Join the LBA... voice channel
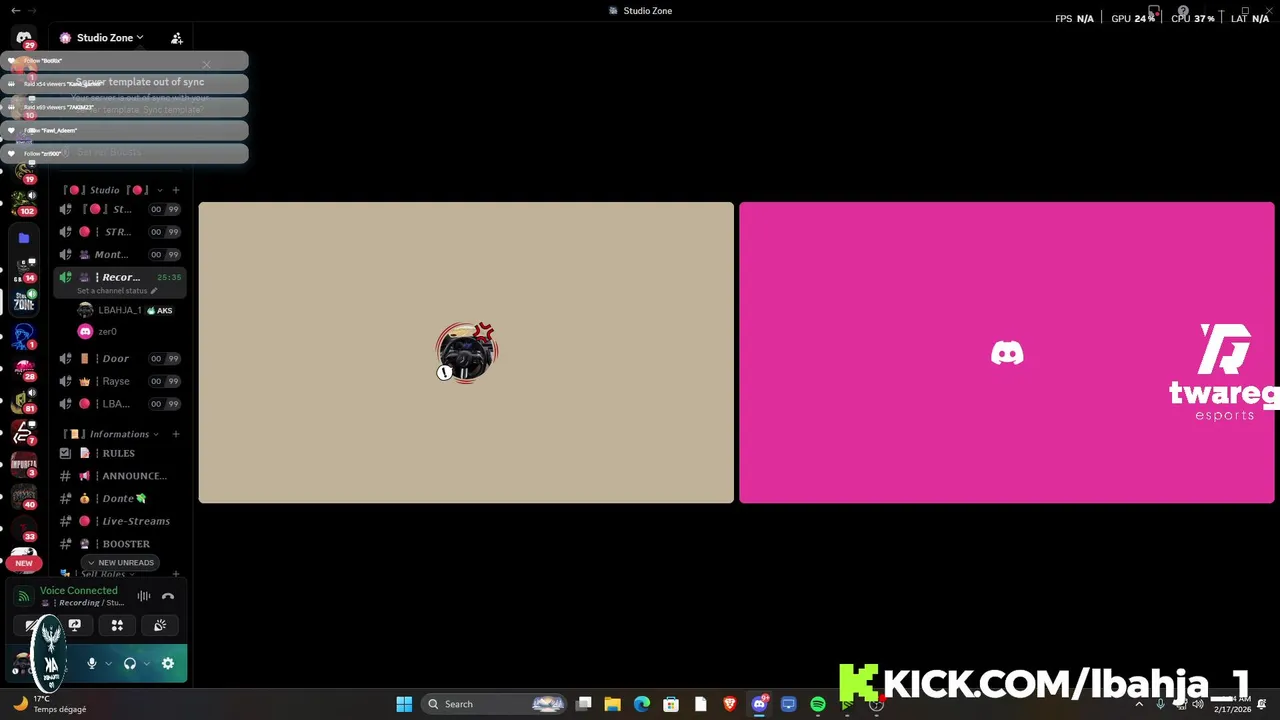 [x=120, y=404]
